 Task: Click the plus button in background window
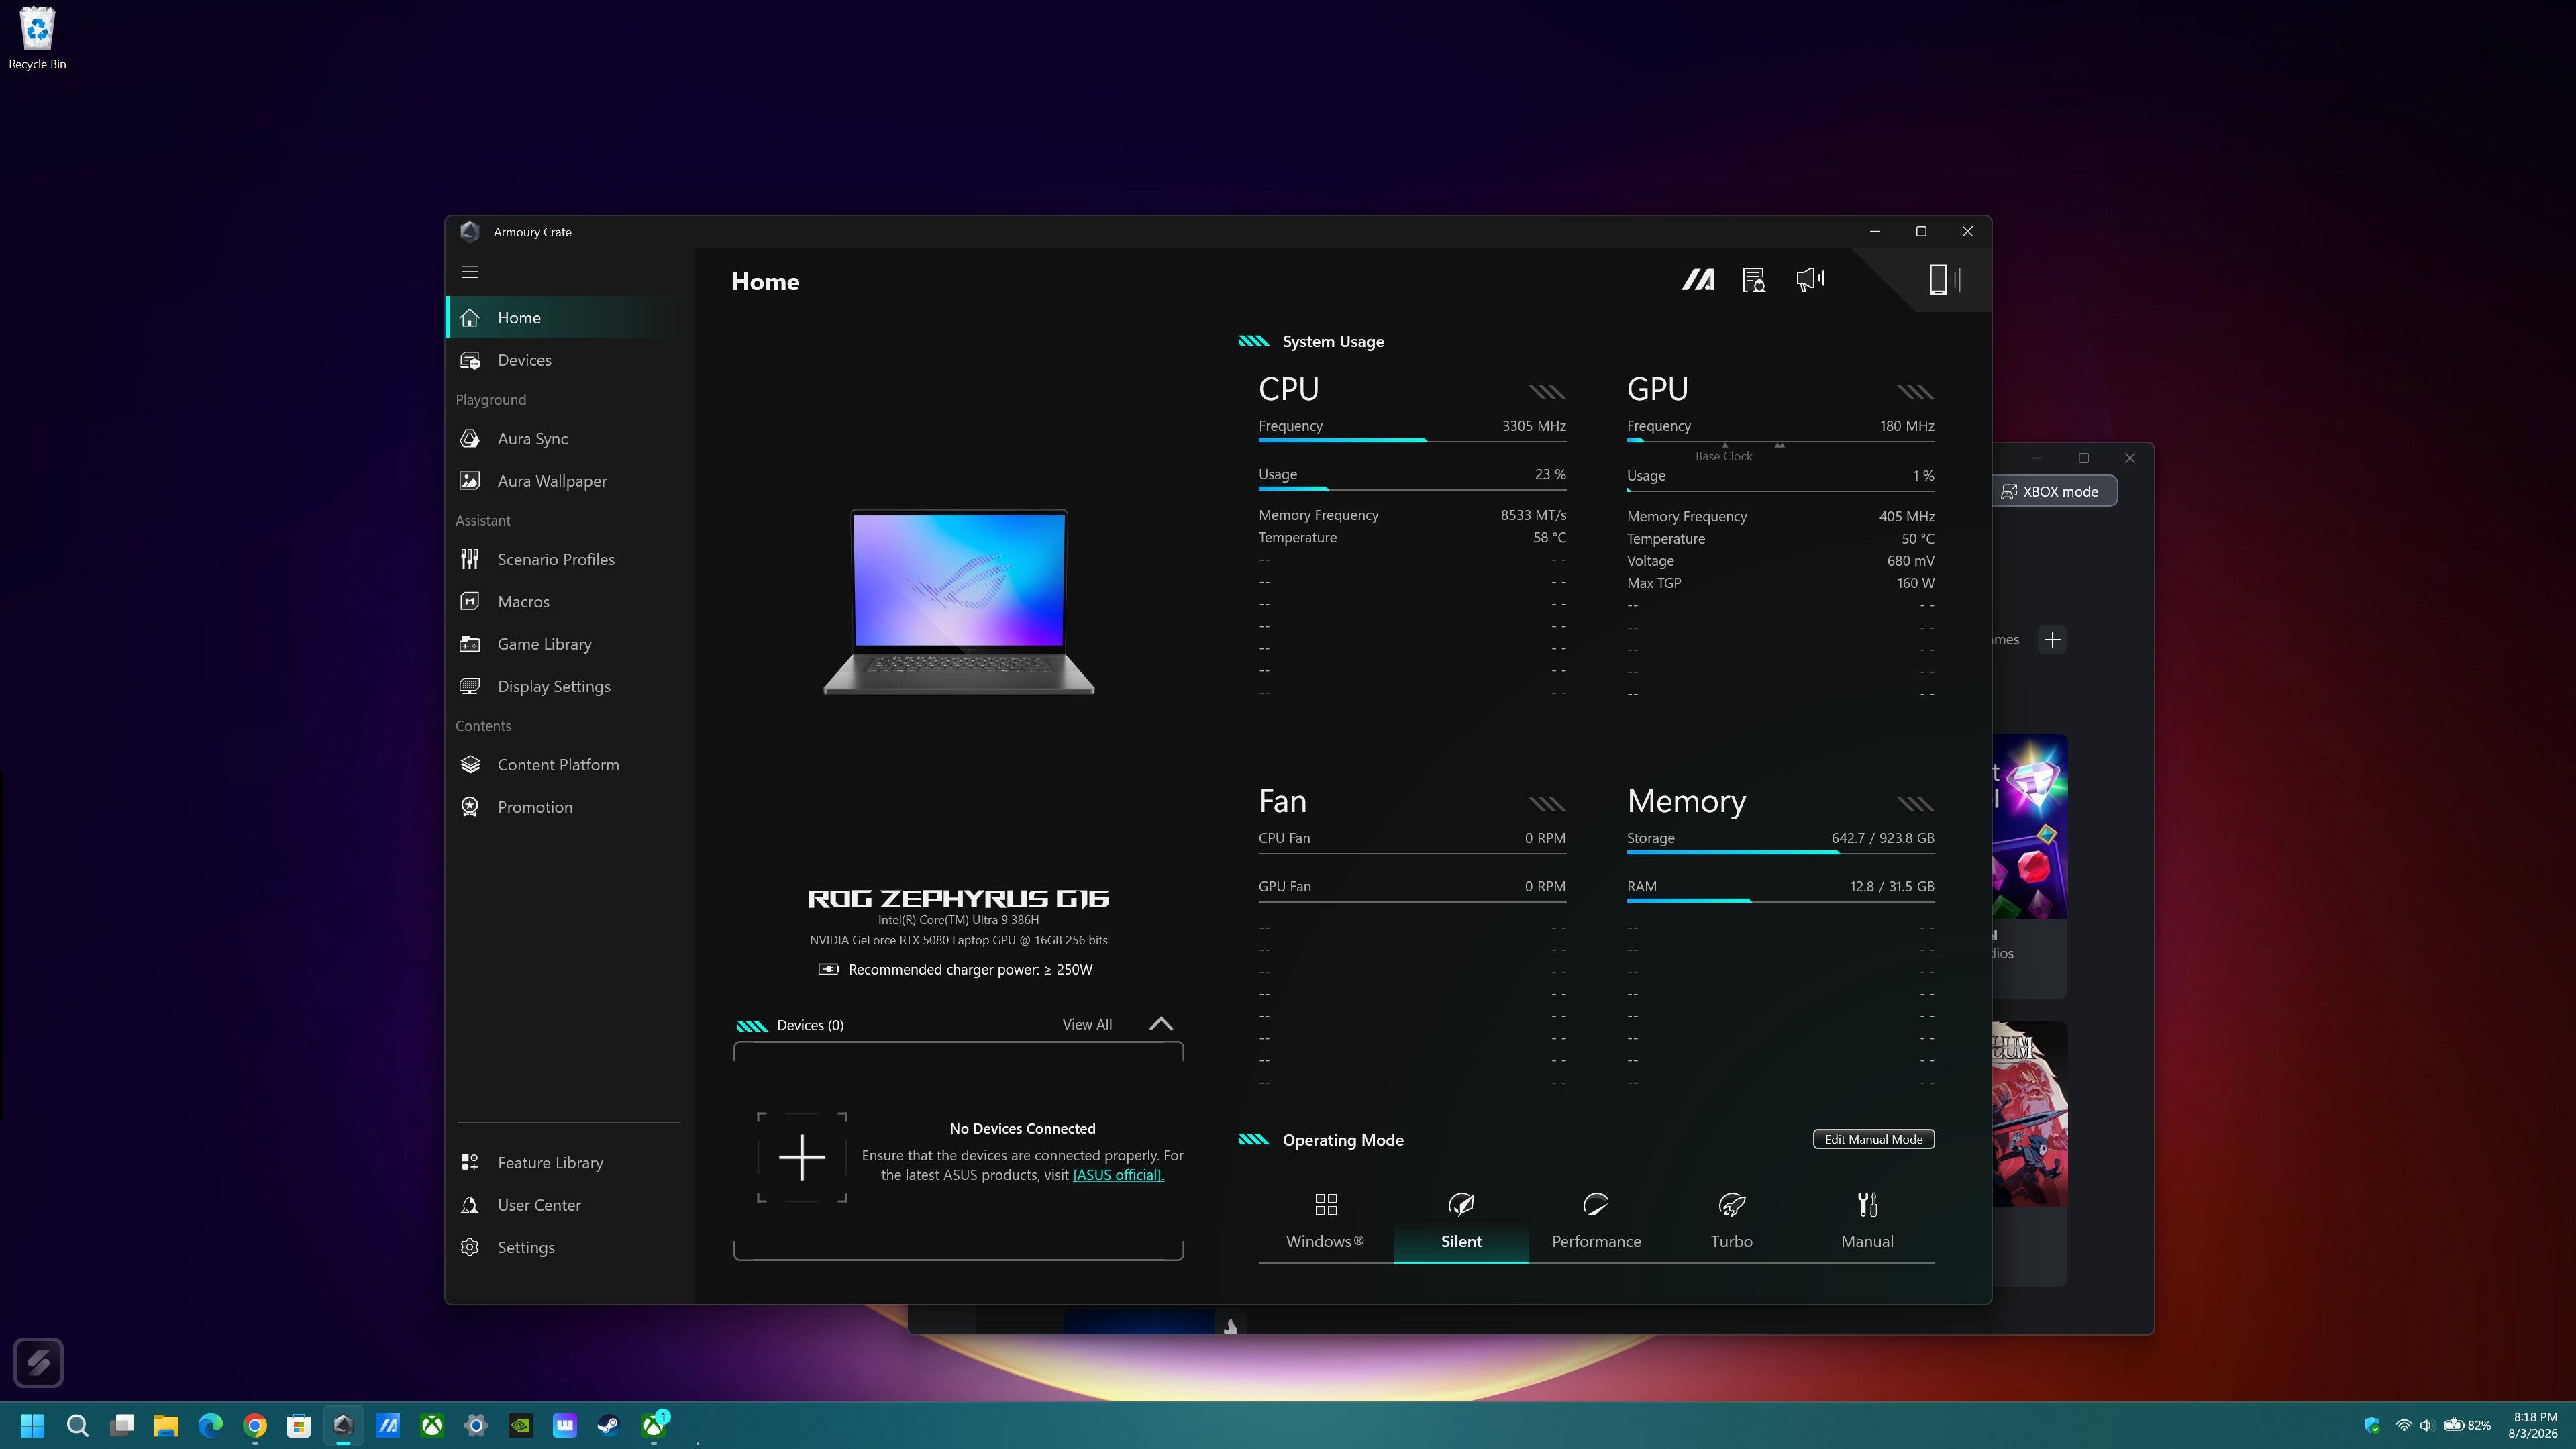tap(2052, 640)
